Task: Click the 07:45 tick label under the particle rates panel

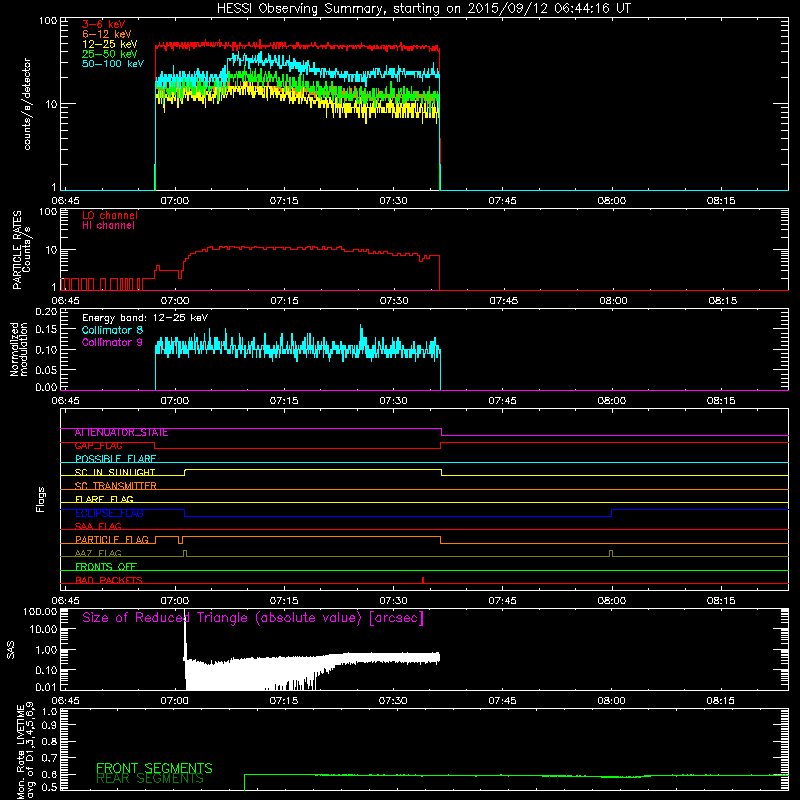Action: (504, 301)
